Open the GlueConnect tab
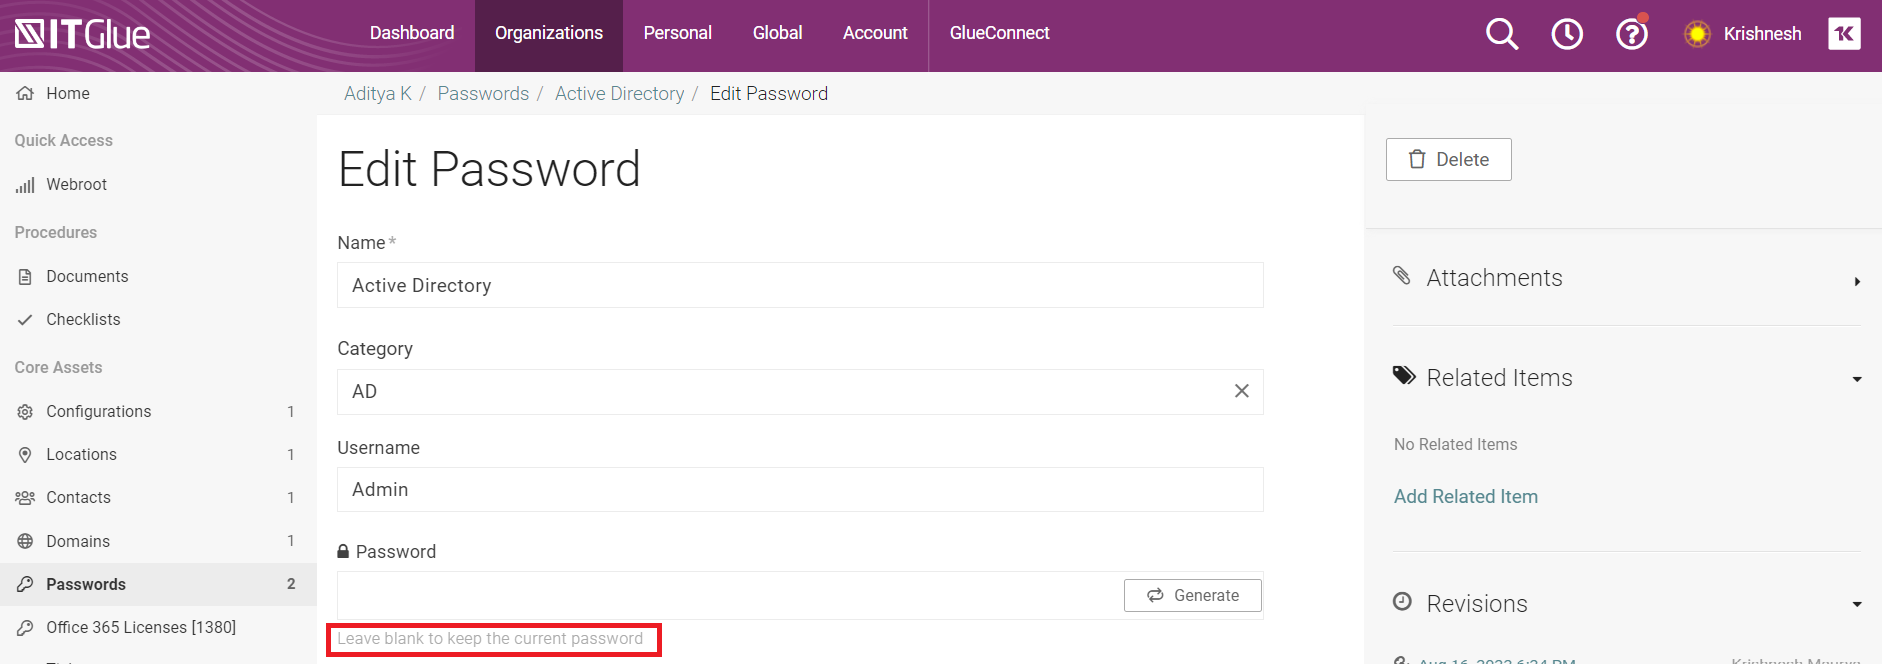 [999, 33]
